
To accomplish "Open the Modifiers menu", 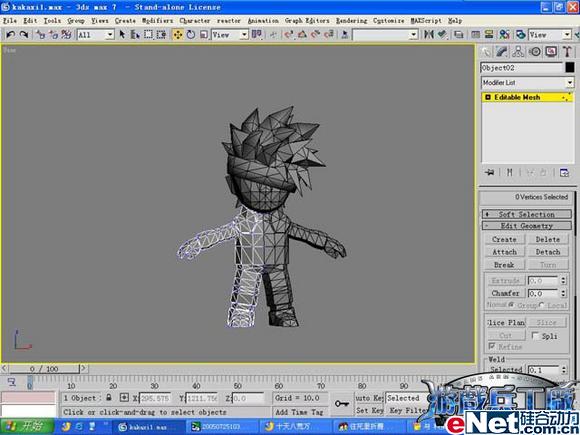I will pos(157,21).
